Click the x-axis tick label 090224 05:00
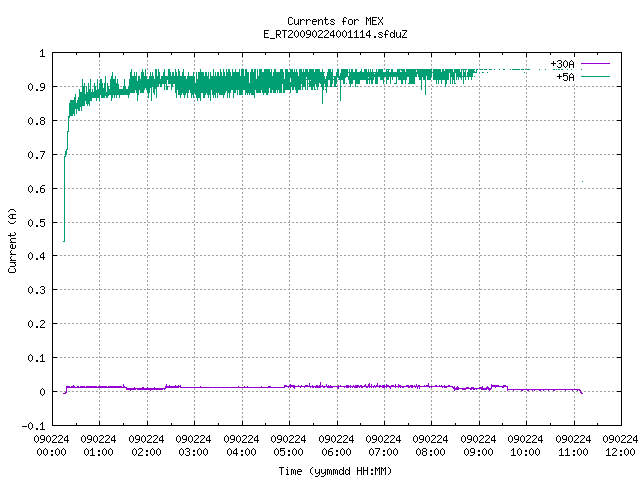The image size is (640, 480). 288,446
